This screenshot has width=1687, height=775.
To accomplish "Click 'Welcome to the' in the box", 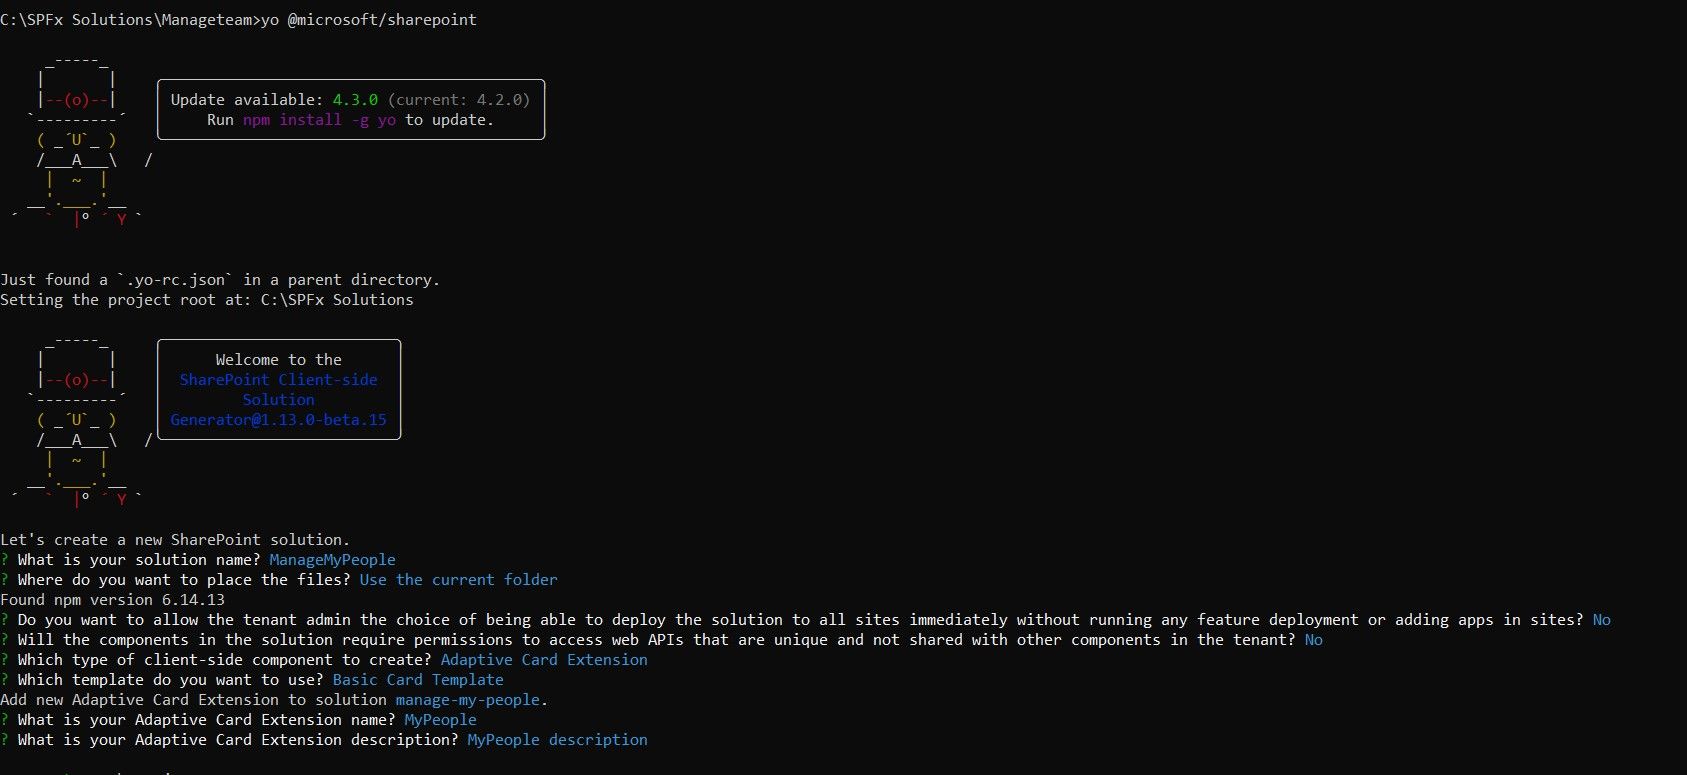I will (x=278, y=360).
